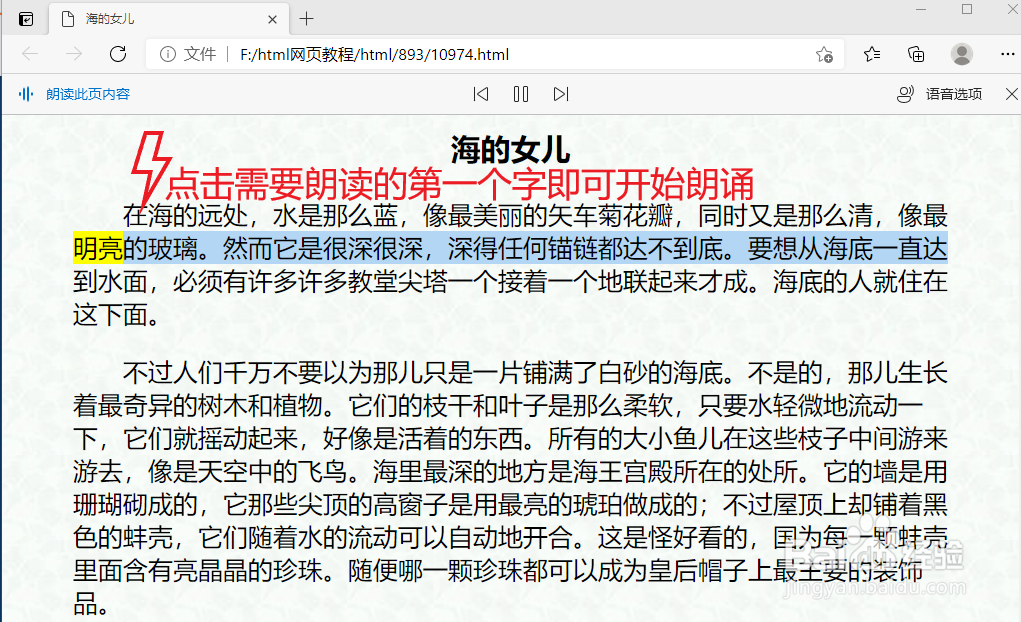This screenshot has height=622, width=1021.
Task: Add this page to favorites
Action: [824, 55]
